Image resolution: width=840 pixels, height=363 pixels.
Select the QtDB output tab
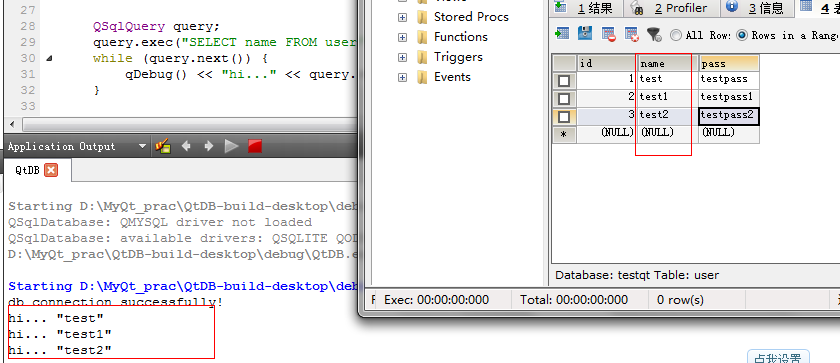(x=27, y=170)
